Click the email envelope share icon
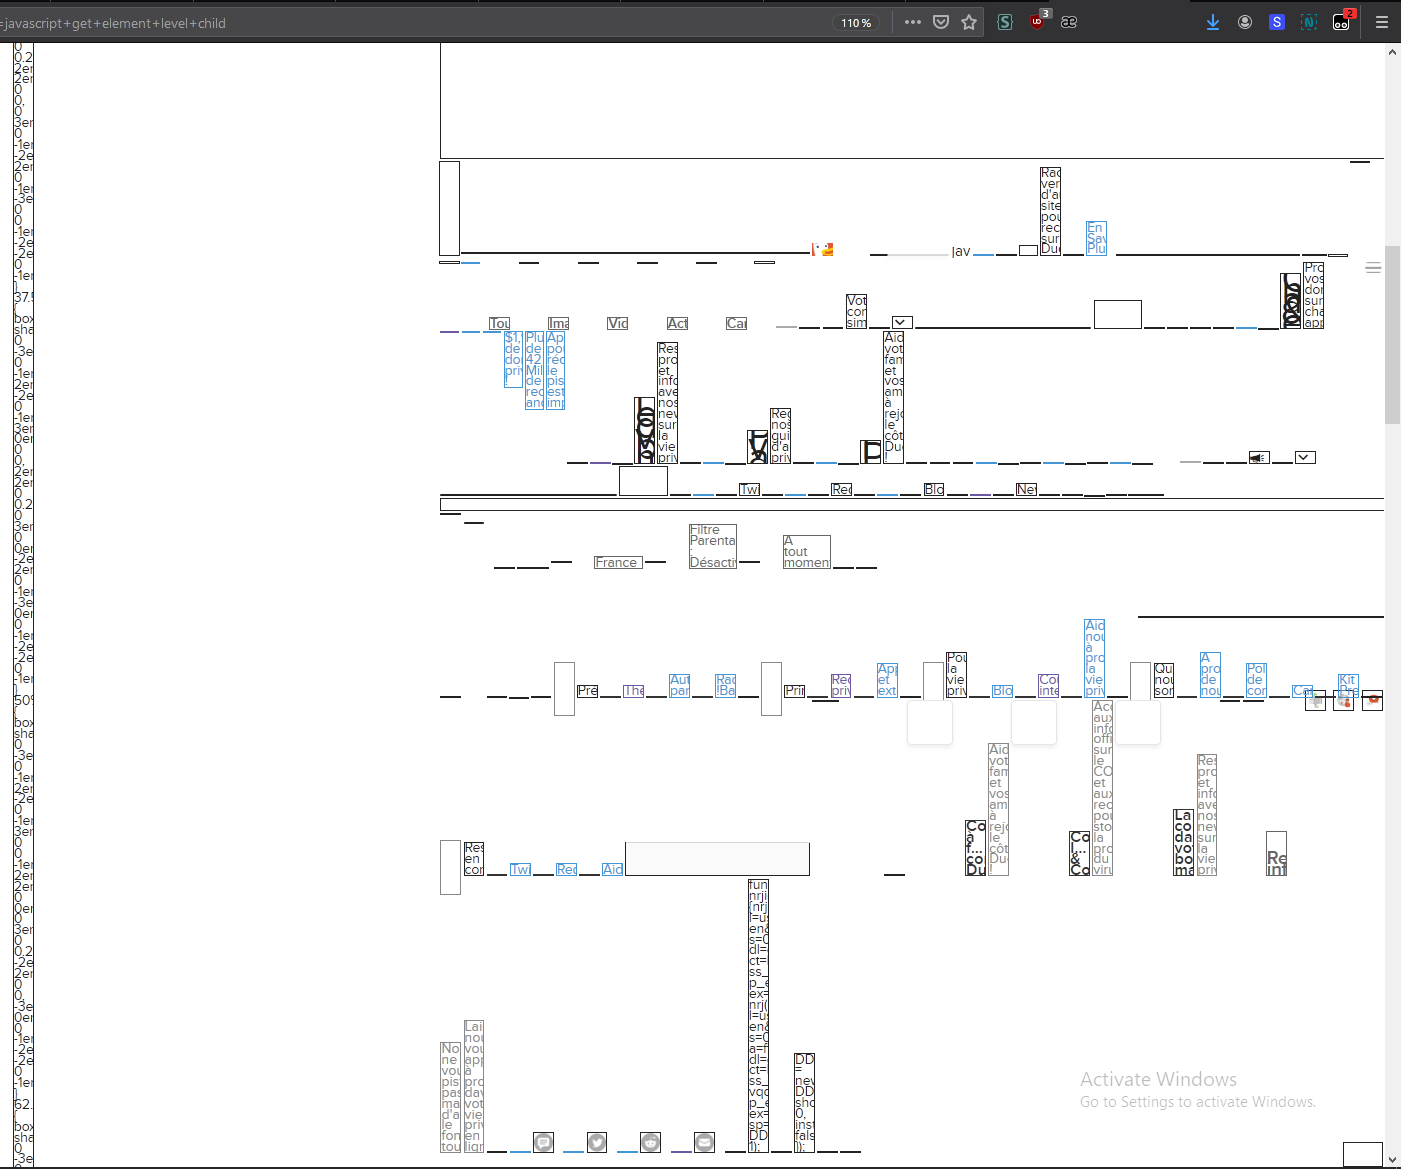Image resolution: width=1401 pixels, height=1169 pixels. click(705, 1142)
